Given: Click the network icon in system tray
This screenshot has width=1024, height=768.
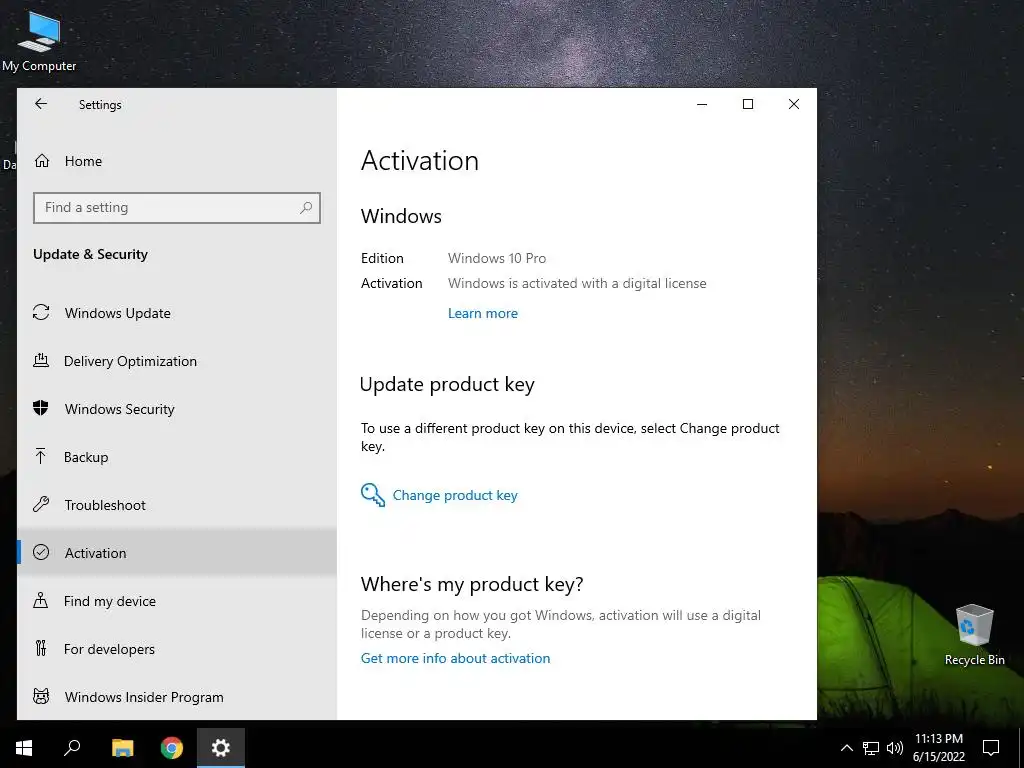Looking at the screenshot, I should pyautogui.click(x=871, y=748).
